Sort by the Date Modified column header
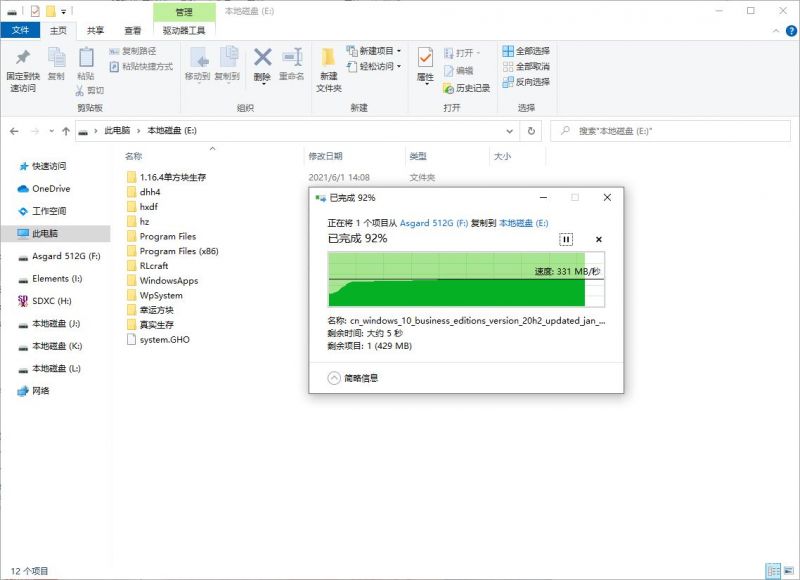Screen dimensions: 800x580 point(356,156)
